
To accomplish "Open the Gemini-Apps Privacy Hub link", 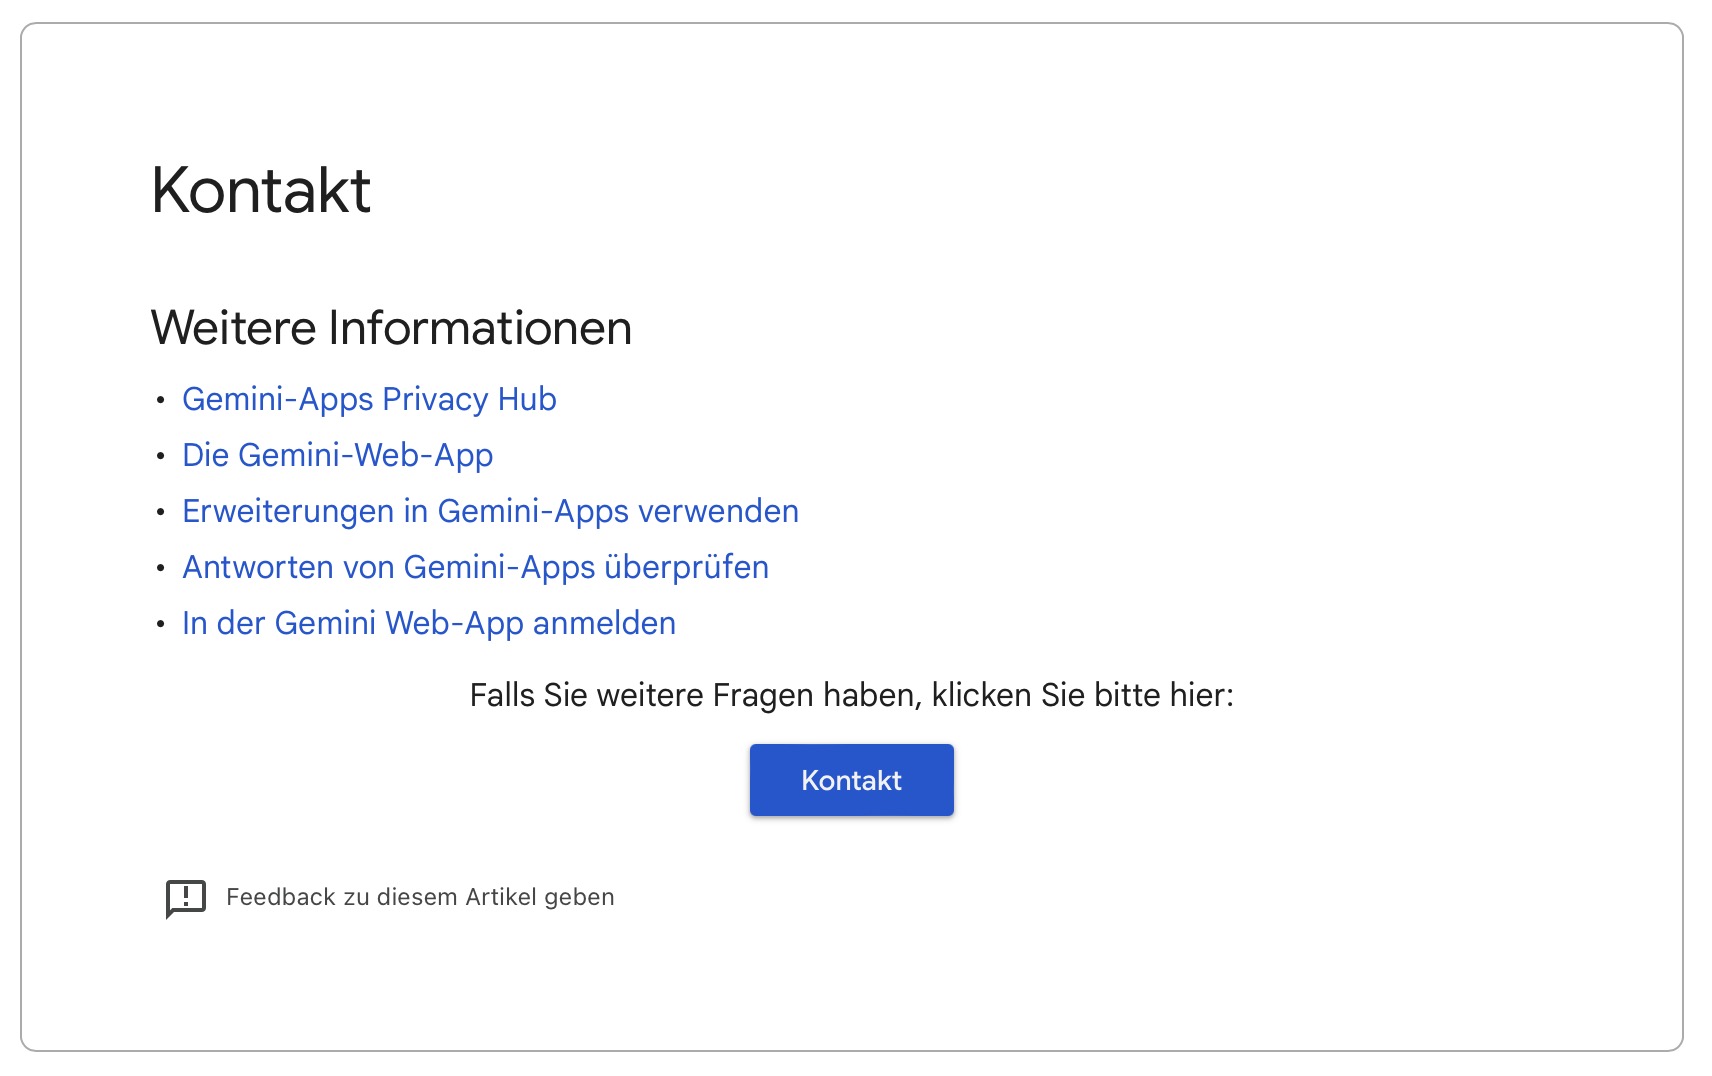I will click(x=369, y=399).
